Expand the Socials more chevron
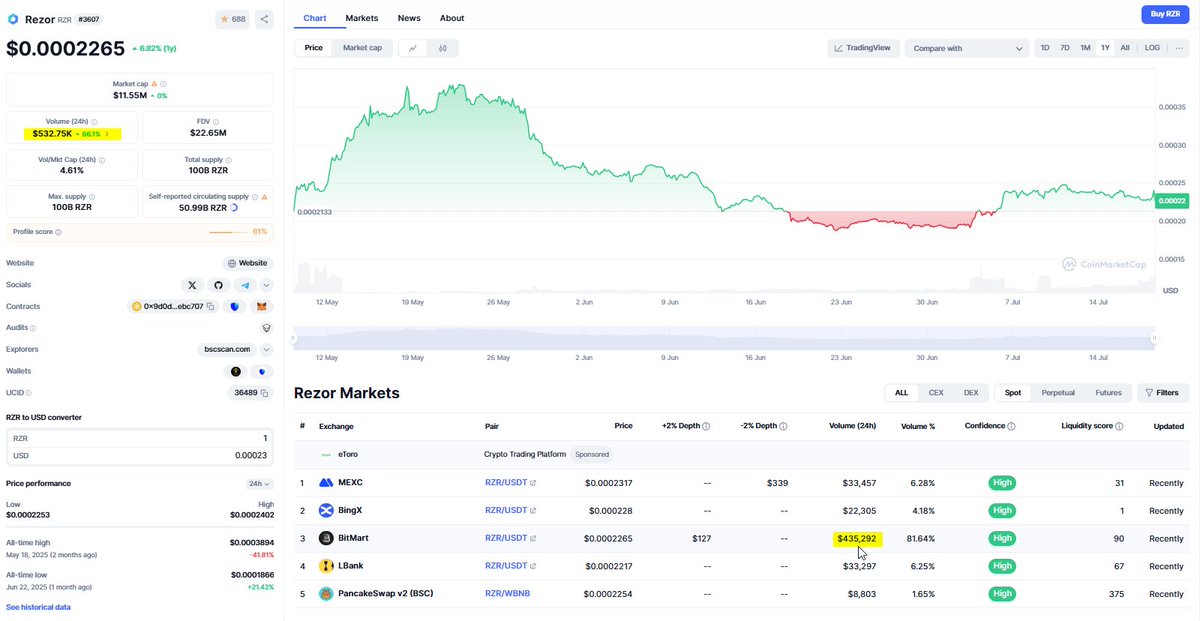Viewport: 1200px width, 621px height. [x=266, y=285]
